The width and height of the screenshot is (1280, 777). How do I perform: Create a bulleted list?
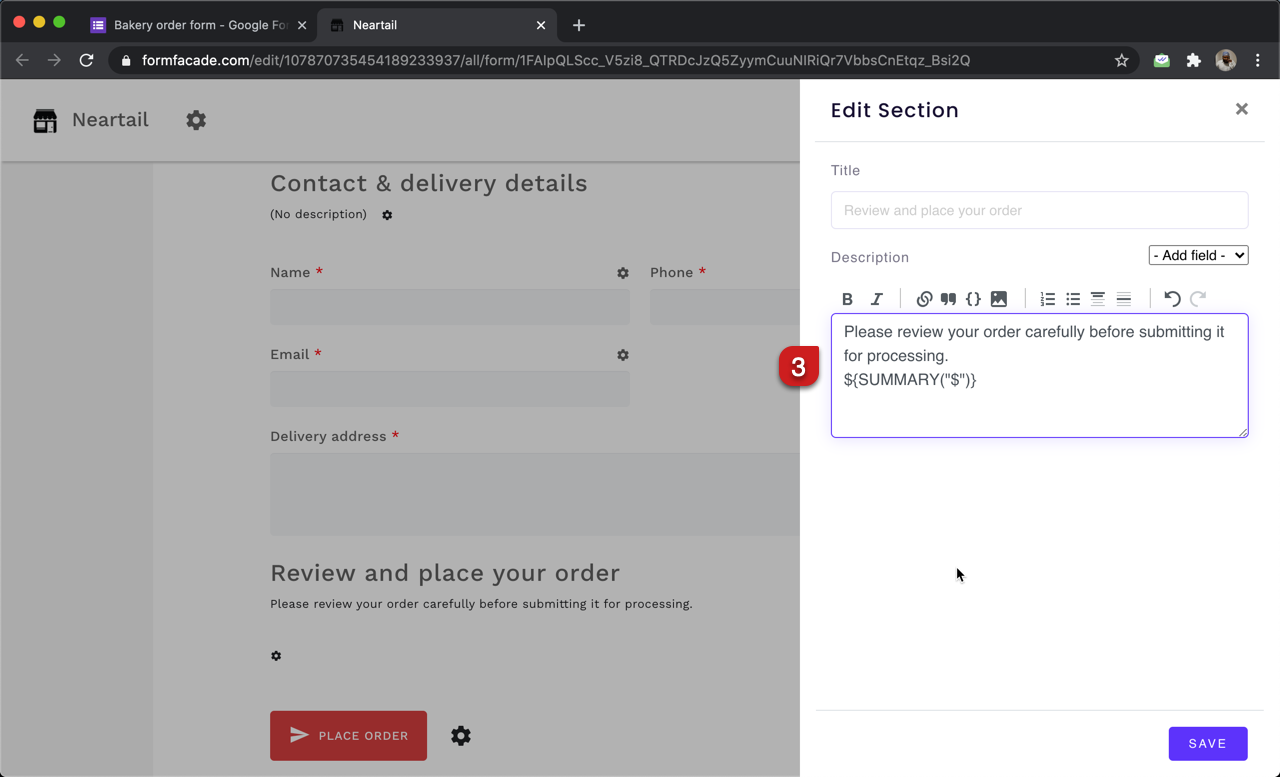[x=1073, y=299]
